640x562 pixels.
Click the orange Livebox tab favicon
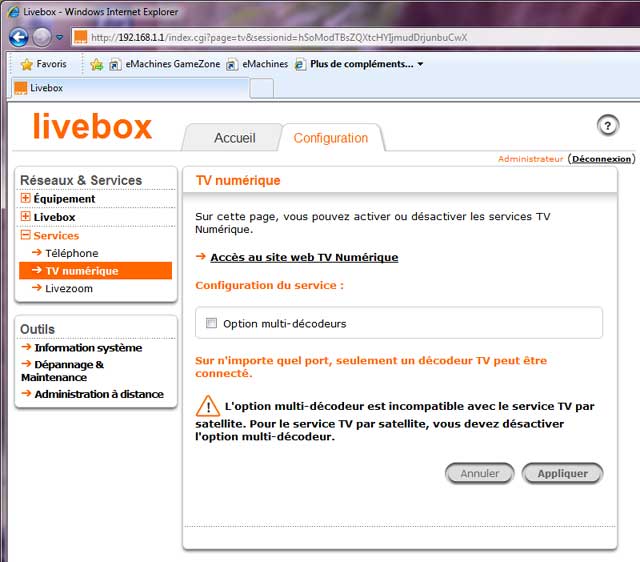pos(21,88)
